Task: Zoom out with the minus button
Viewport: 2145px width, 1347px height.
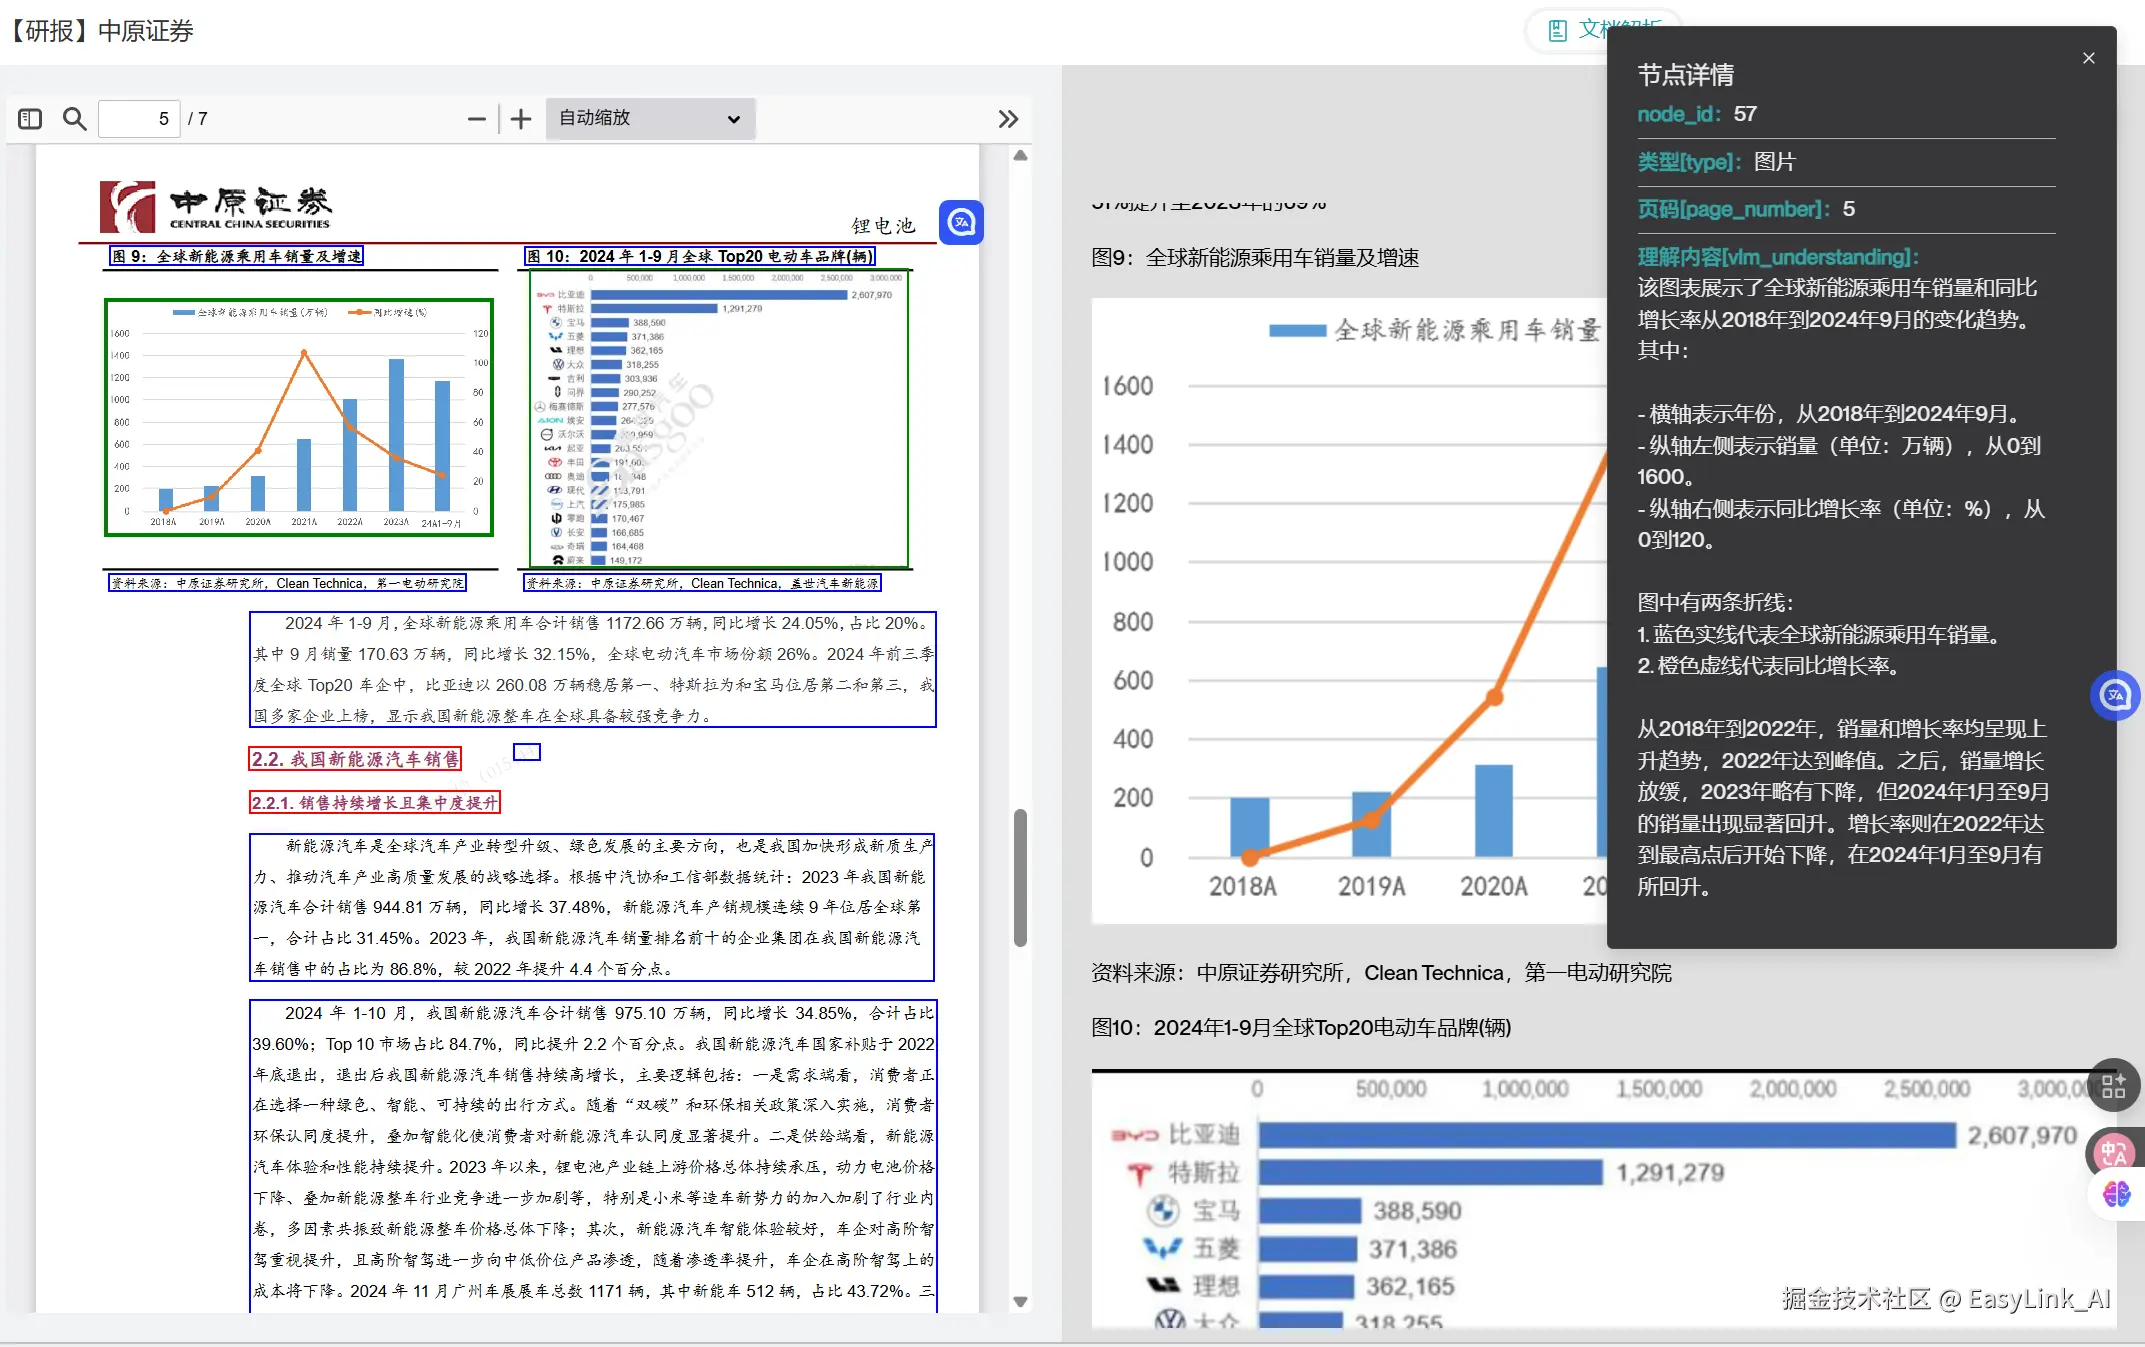Action: [x=477, y=119]
